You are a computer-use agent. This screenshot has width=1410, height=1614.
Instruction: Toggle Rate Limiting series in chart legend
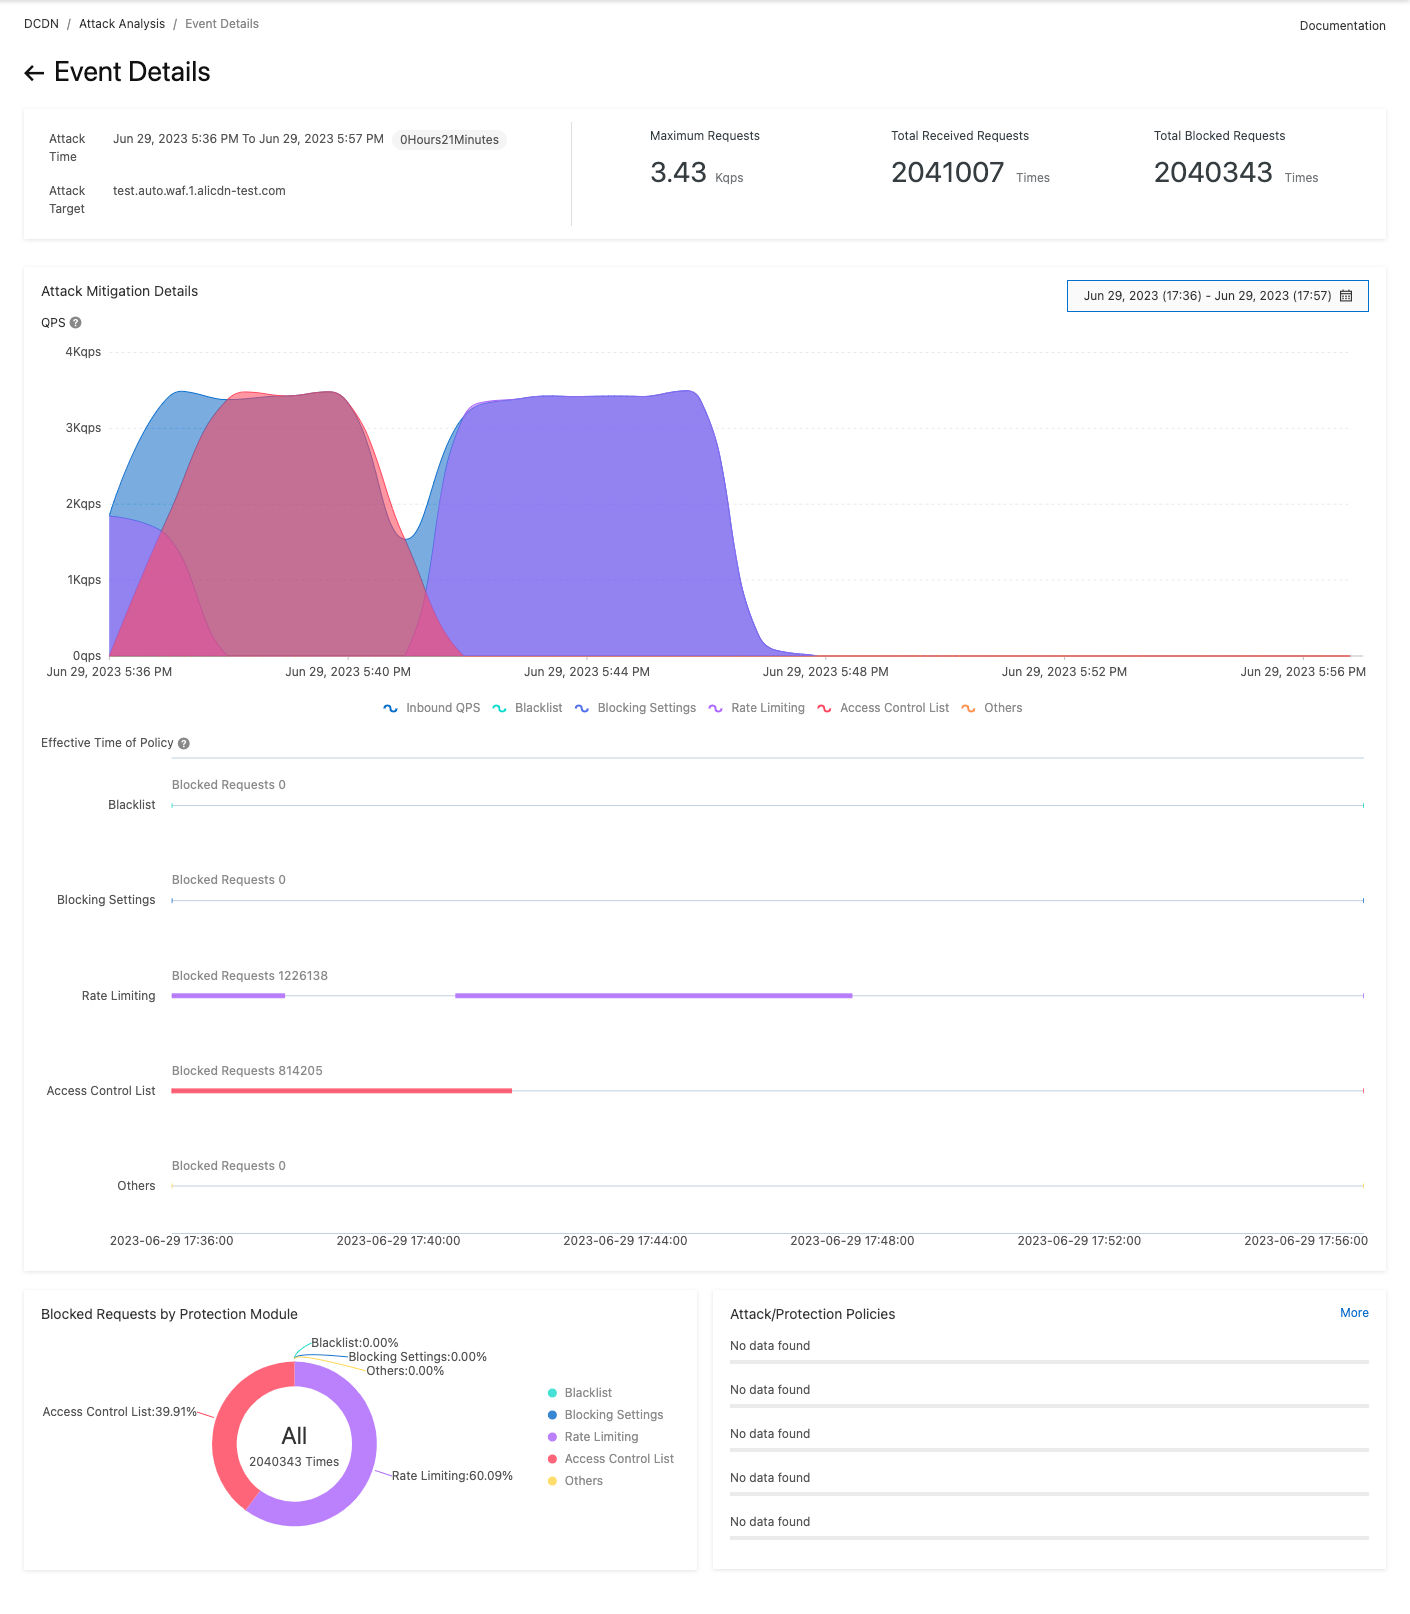click(756, 708)
